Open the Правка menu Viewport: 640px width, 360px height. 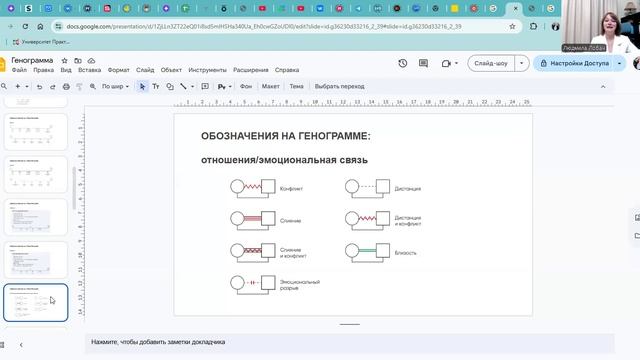tap(44, 70)
